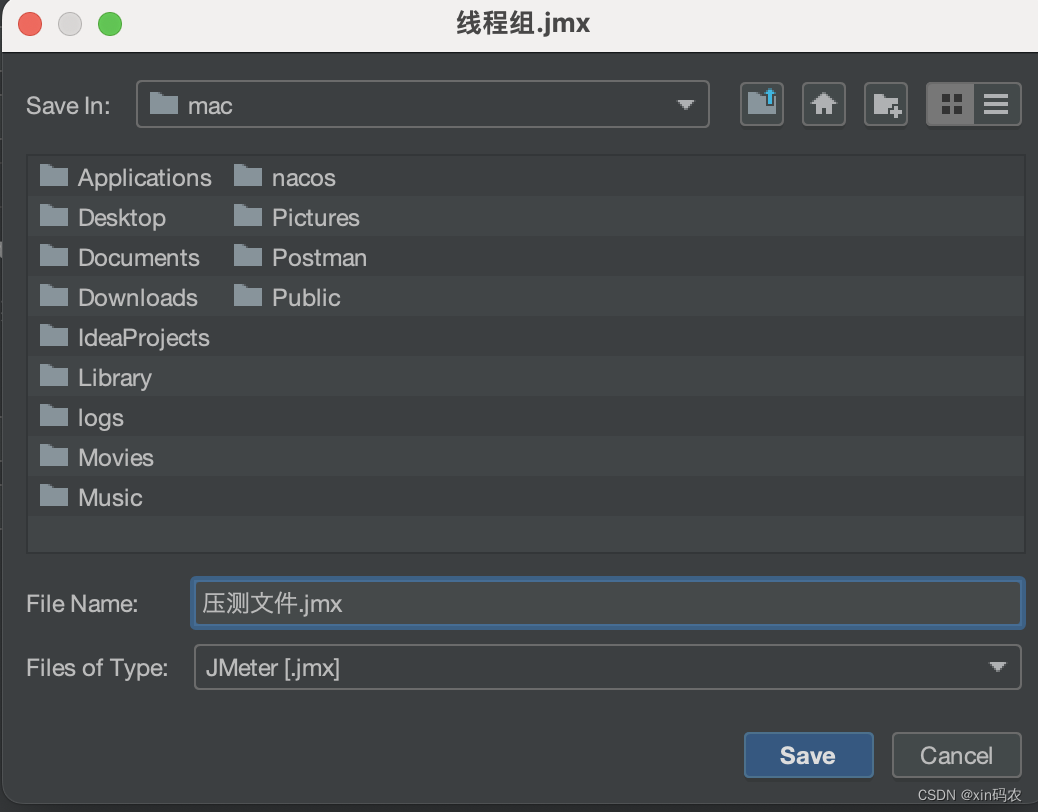This screenshot has width=1038, height=812.
Task: Open the nacos folder
Action: tap(302, 177)
